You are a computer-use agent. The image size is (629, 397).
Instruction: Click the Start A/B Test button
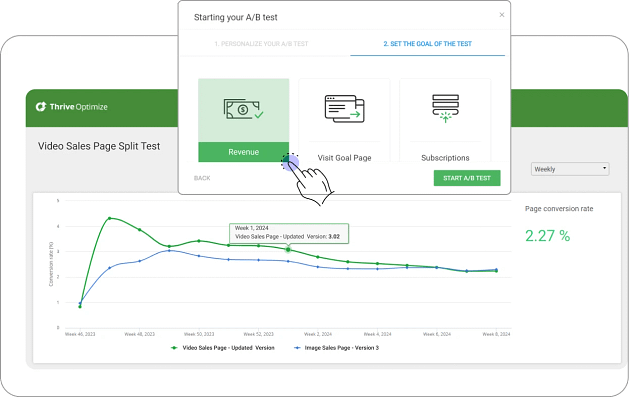coord(467,178)
